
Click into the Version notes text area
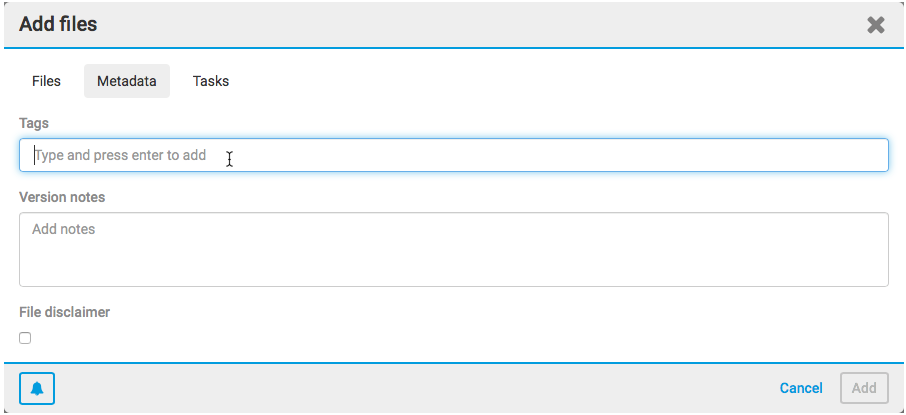tap(453, 249)
